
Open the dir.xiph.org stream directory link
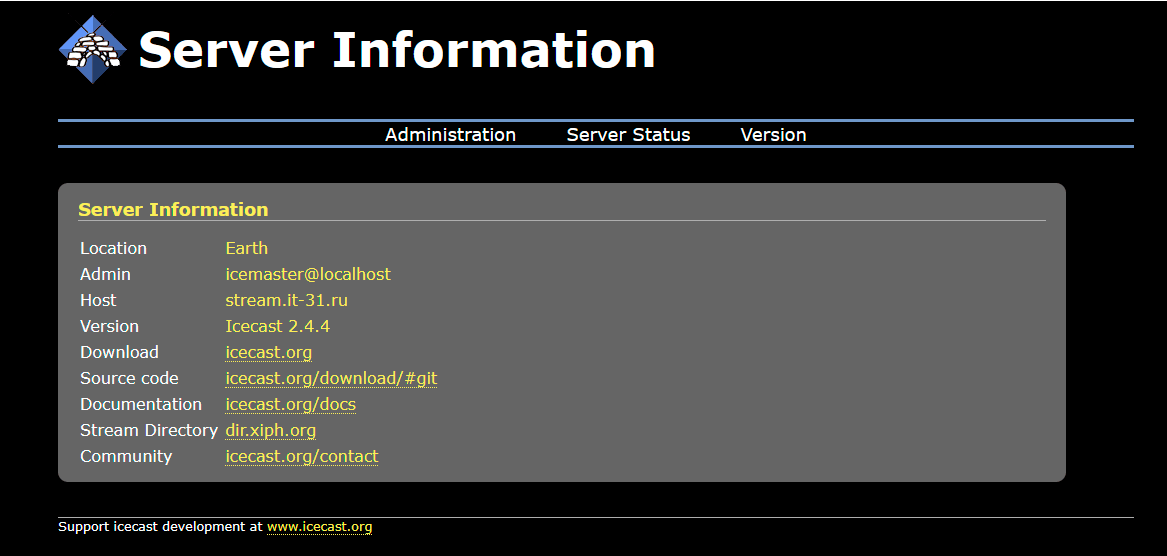point(271,430)
